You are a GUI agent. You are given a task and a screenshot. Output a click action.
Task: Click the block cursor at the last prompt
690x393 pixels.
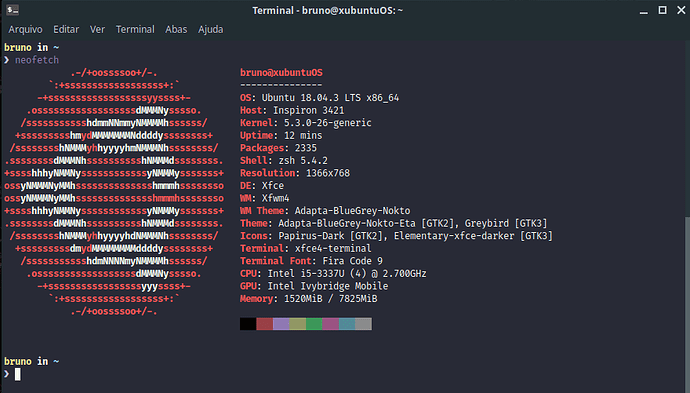pyautogui.click(x=18, y=375)
